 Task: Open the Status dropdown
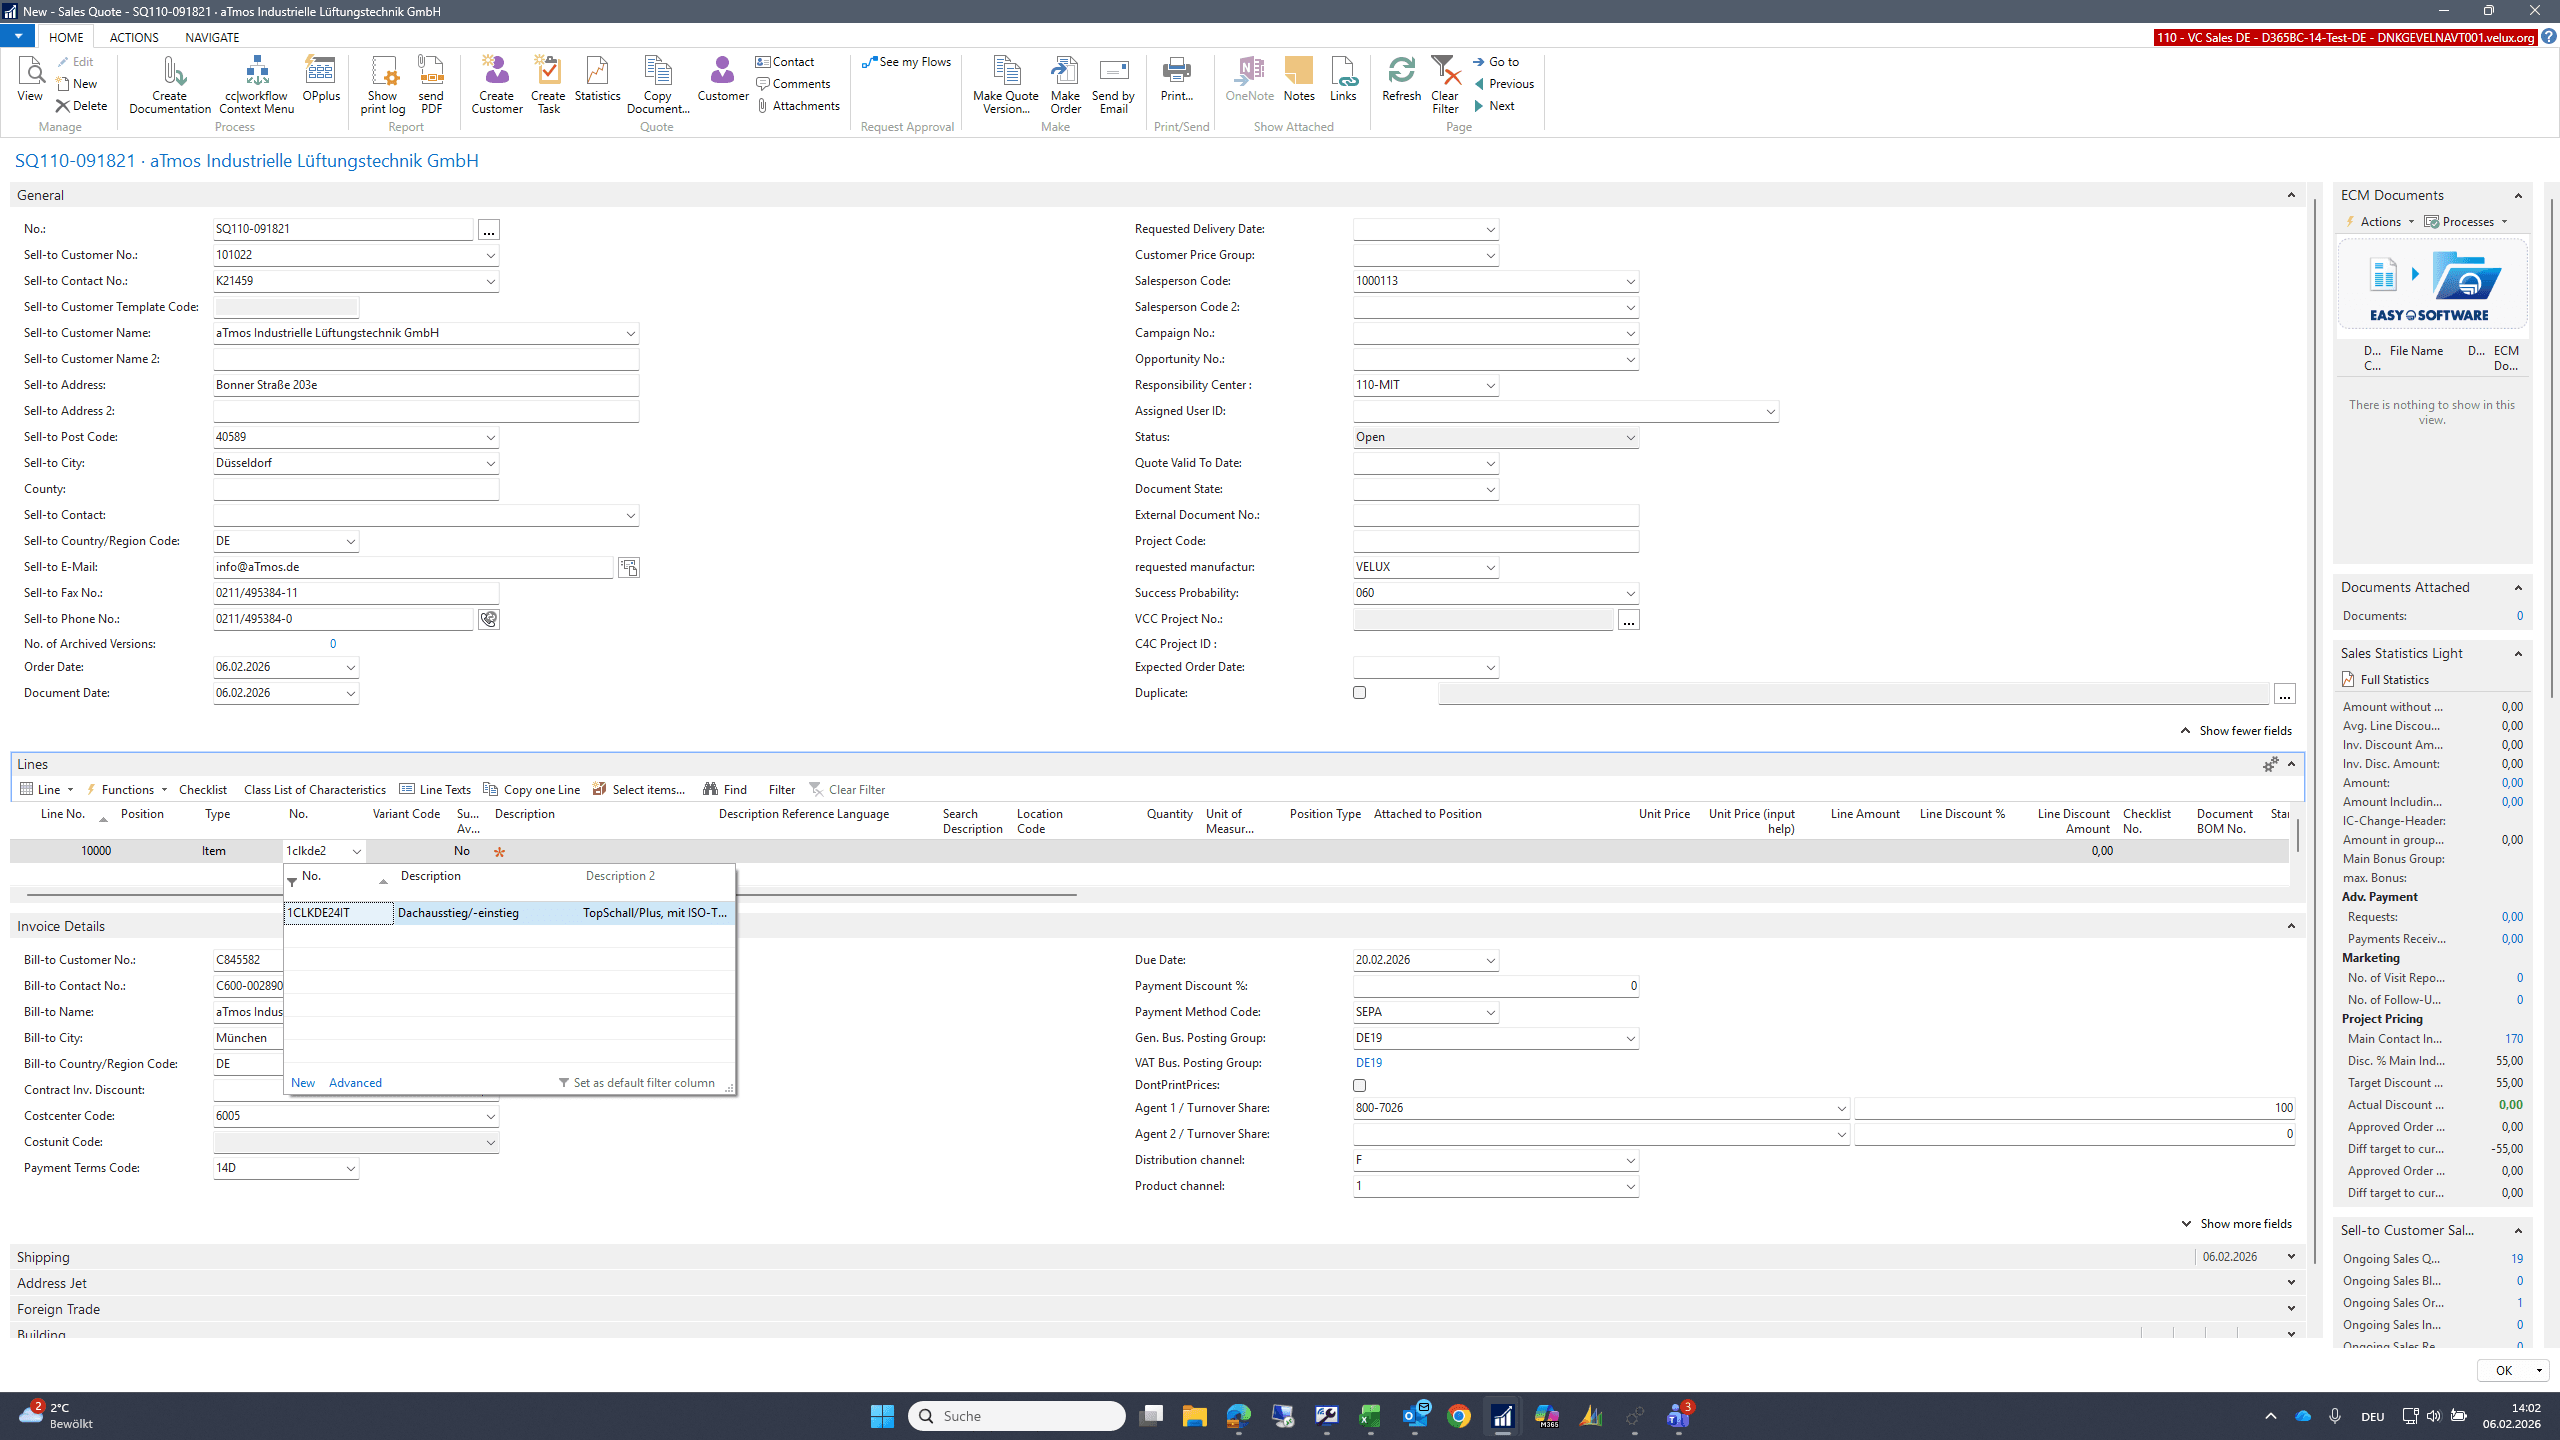[x=1630, y=437]
